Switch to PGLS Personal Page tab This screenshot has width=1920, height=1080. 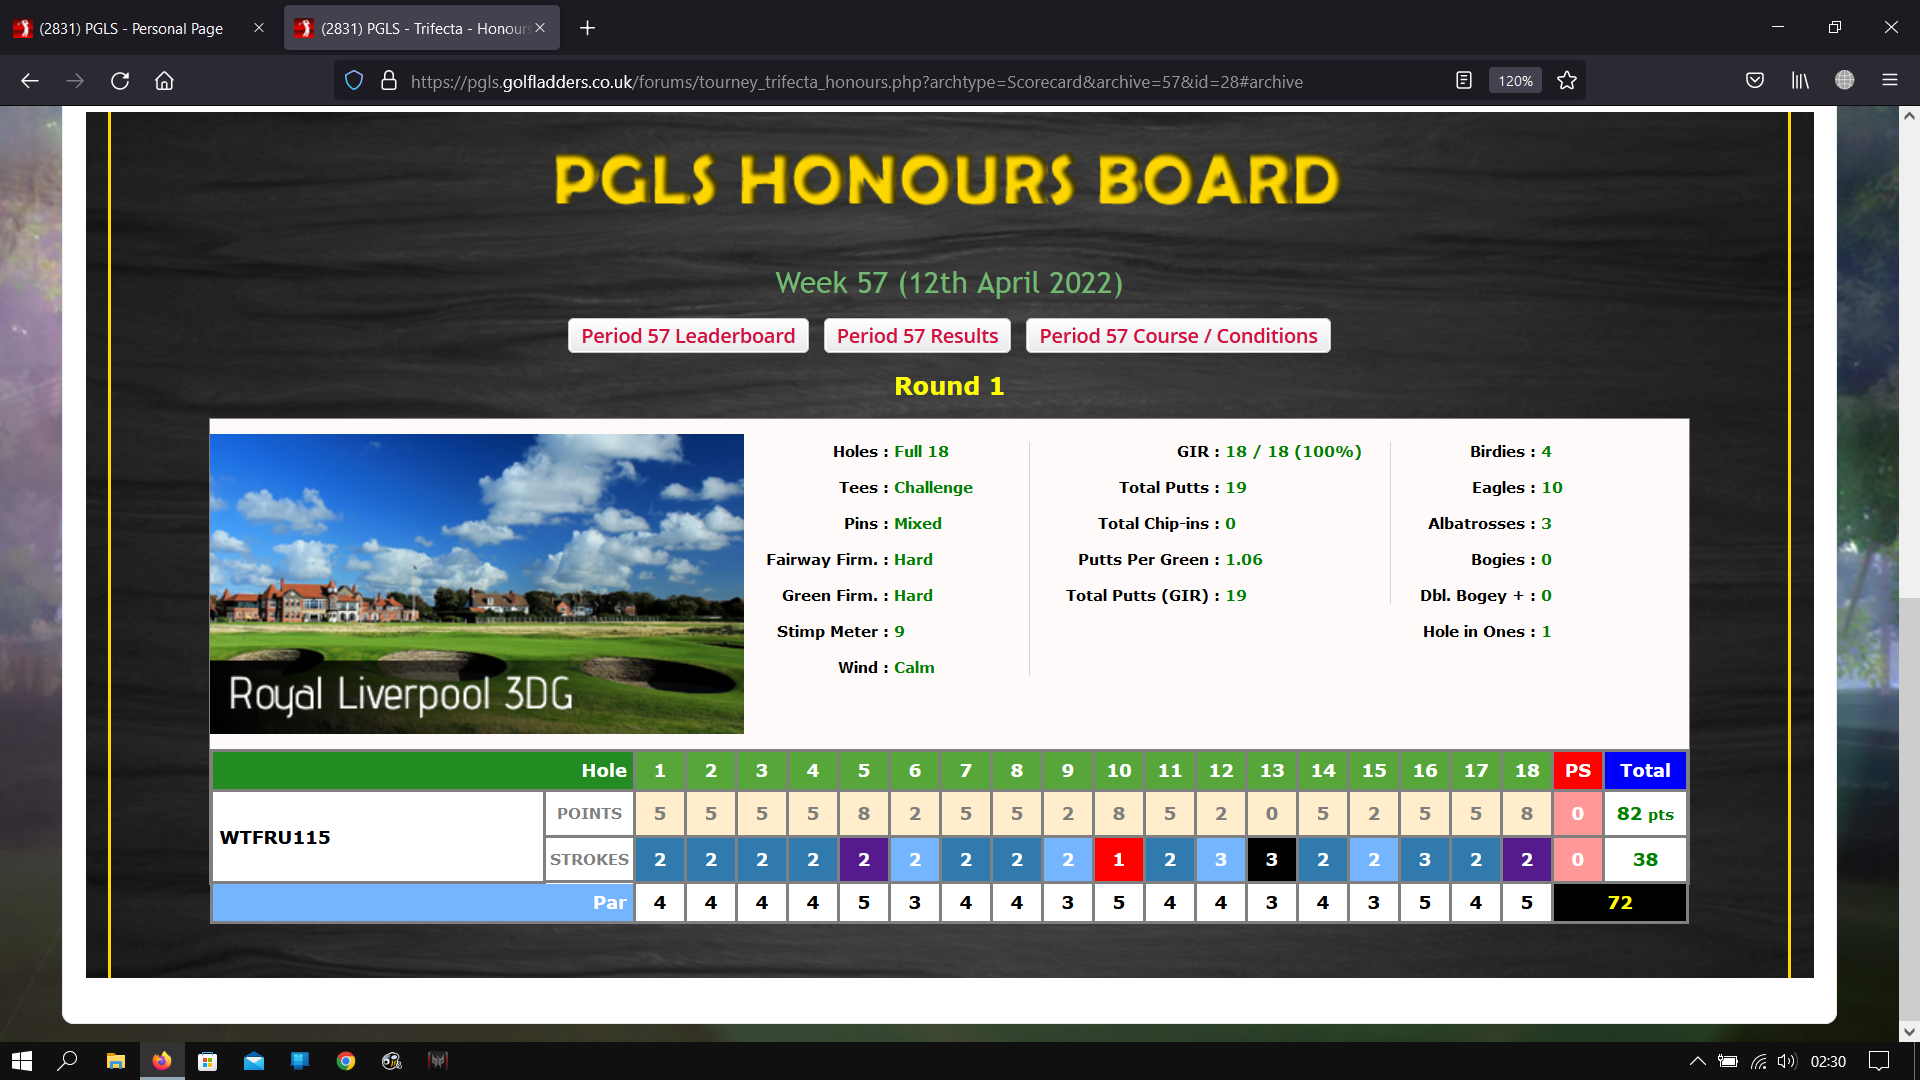[130, 28]
